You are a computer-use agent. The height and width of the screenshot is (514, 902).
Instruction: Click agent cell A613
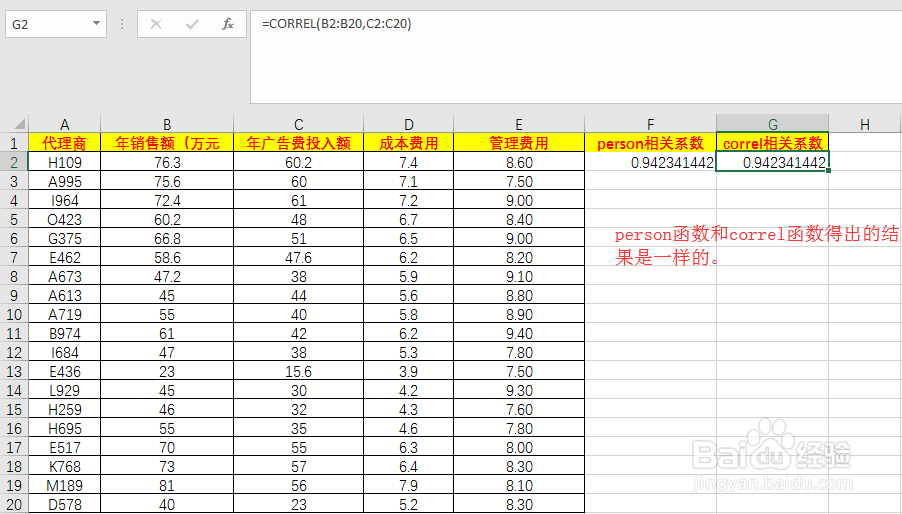(64, 295)
